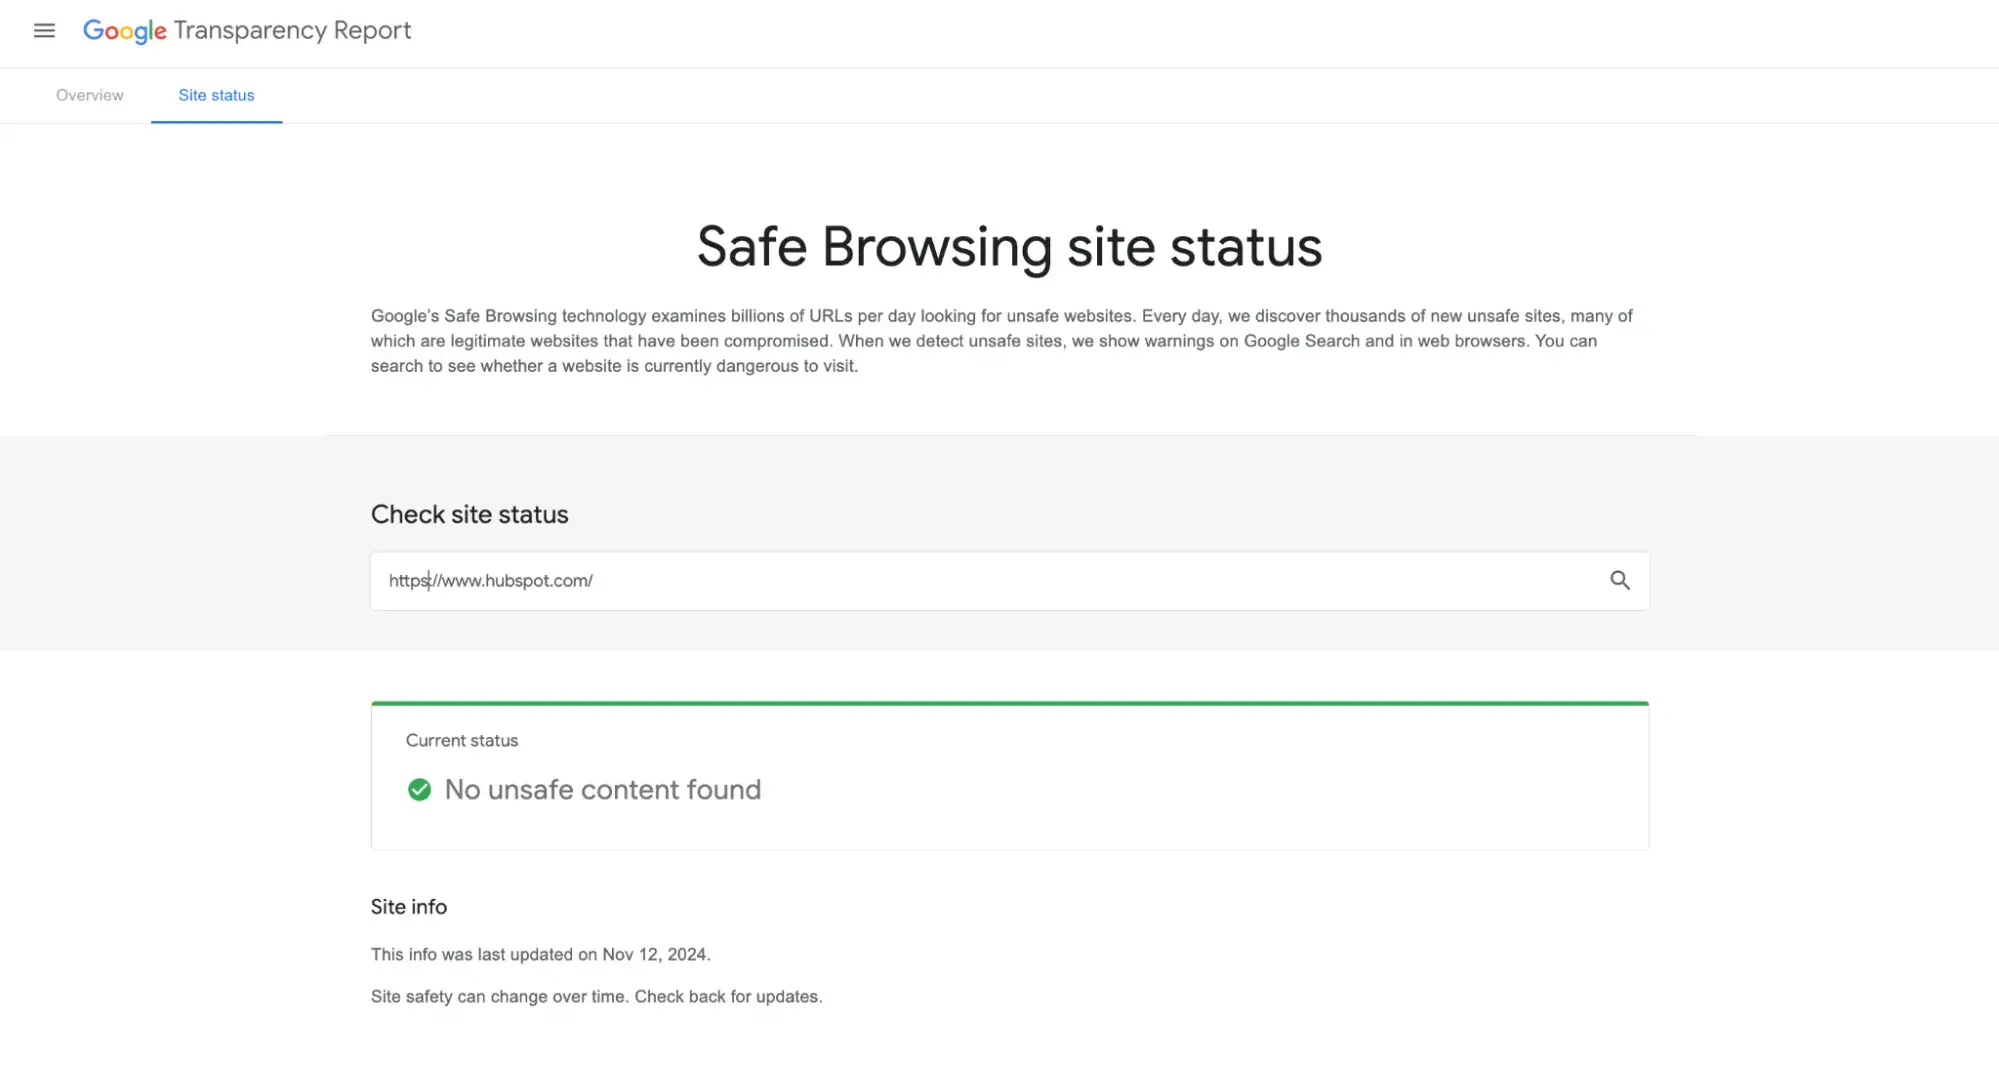The height and width of the screenshot is (1067, 1999).
Task: Click the Google logo
Action: click(124, 31)
